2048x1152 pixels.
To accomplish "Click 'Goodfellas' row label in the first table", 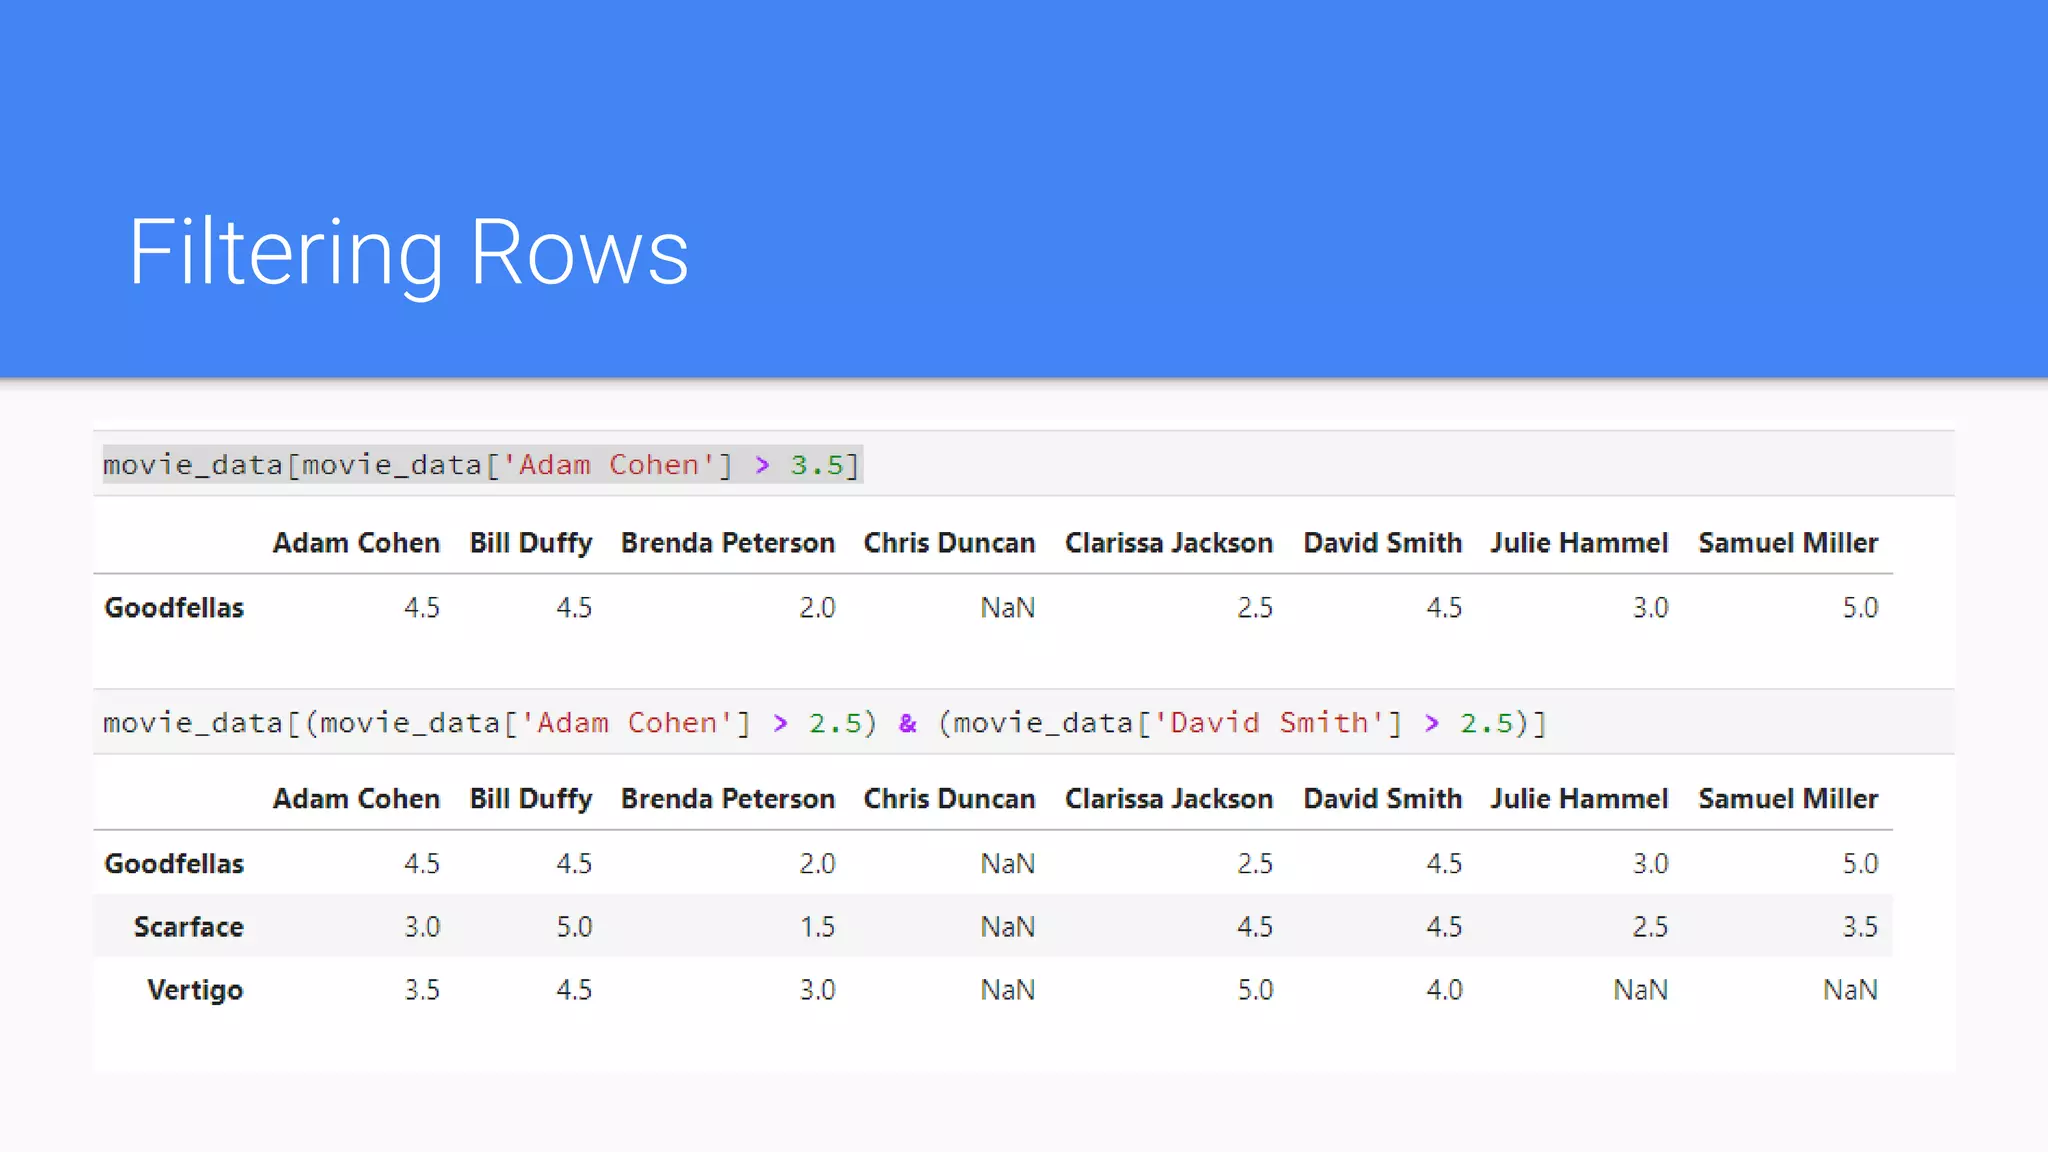I will tap(174, 608).
